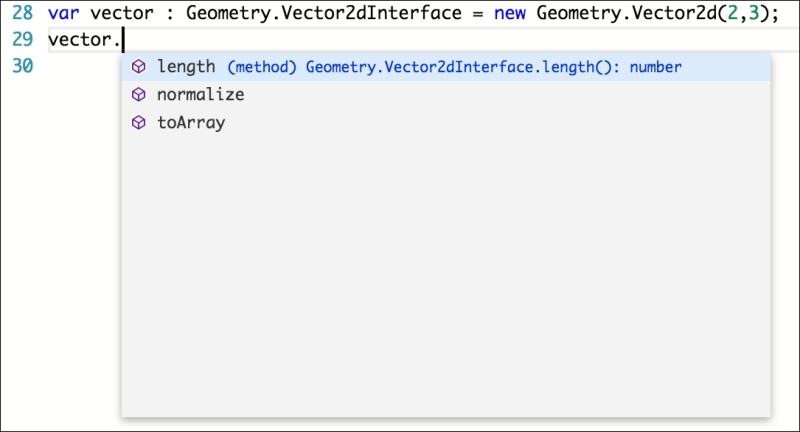This screenshot has height=432, width=800.
Task: Click the empty area of the suggestion popup
Action: click(446, 275)
